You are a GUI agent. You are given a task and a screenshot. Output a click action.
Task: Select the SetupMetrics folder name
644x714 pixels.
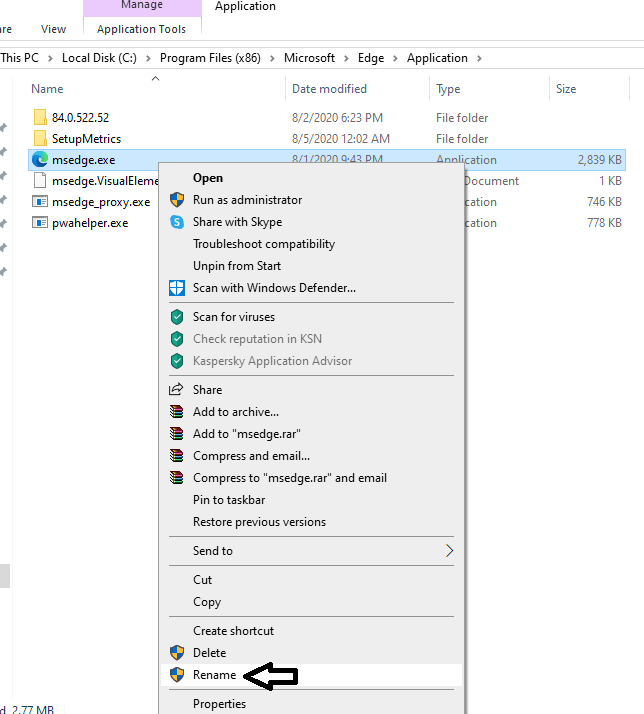pos(86,138)
